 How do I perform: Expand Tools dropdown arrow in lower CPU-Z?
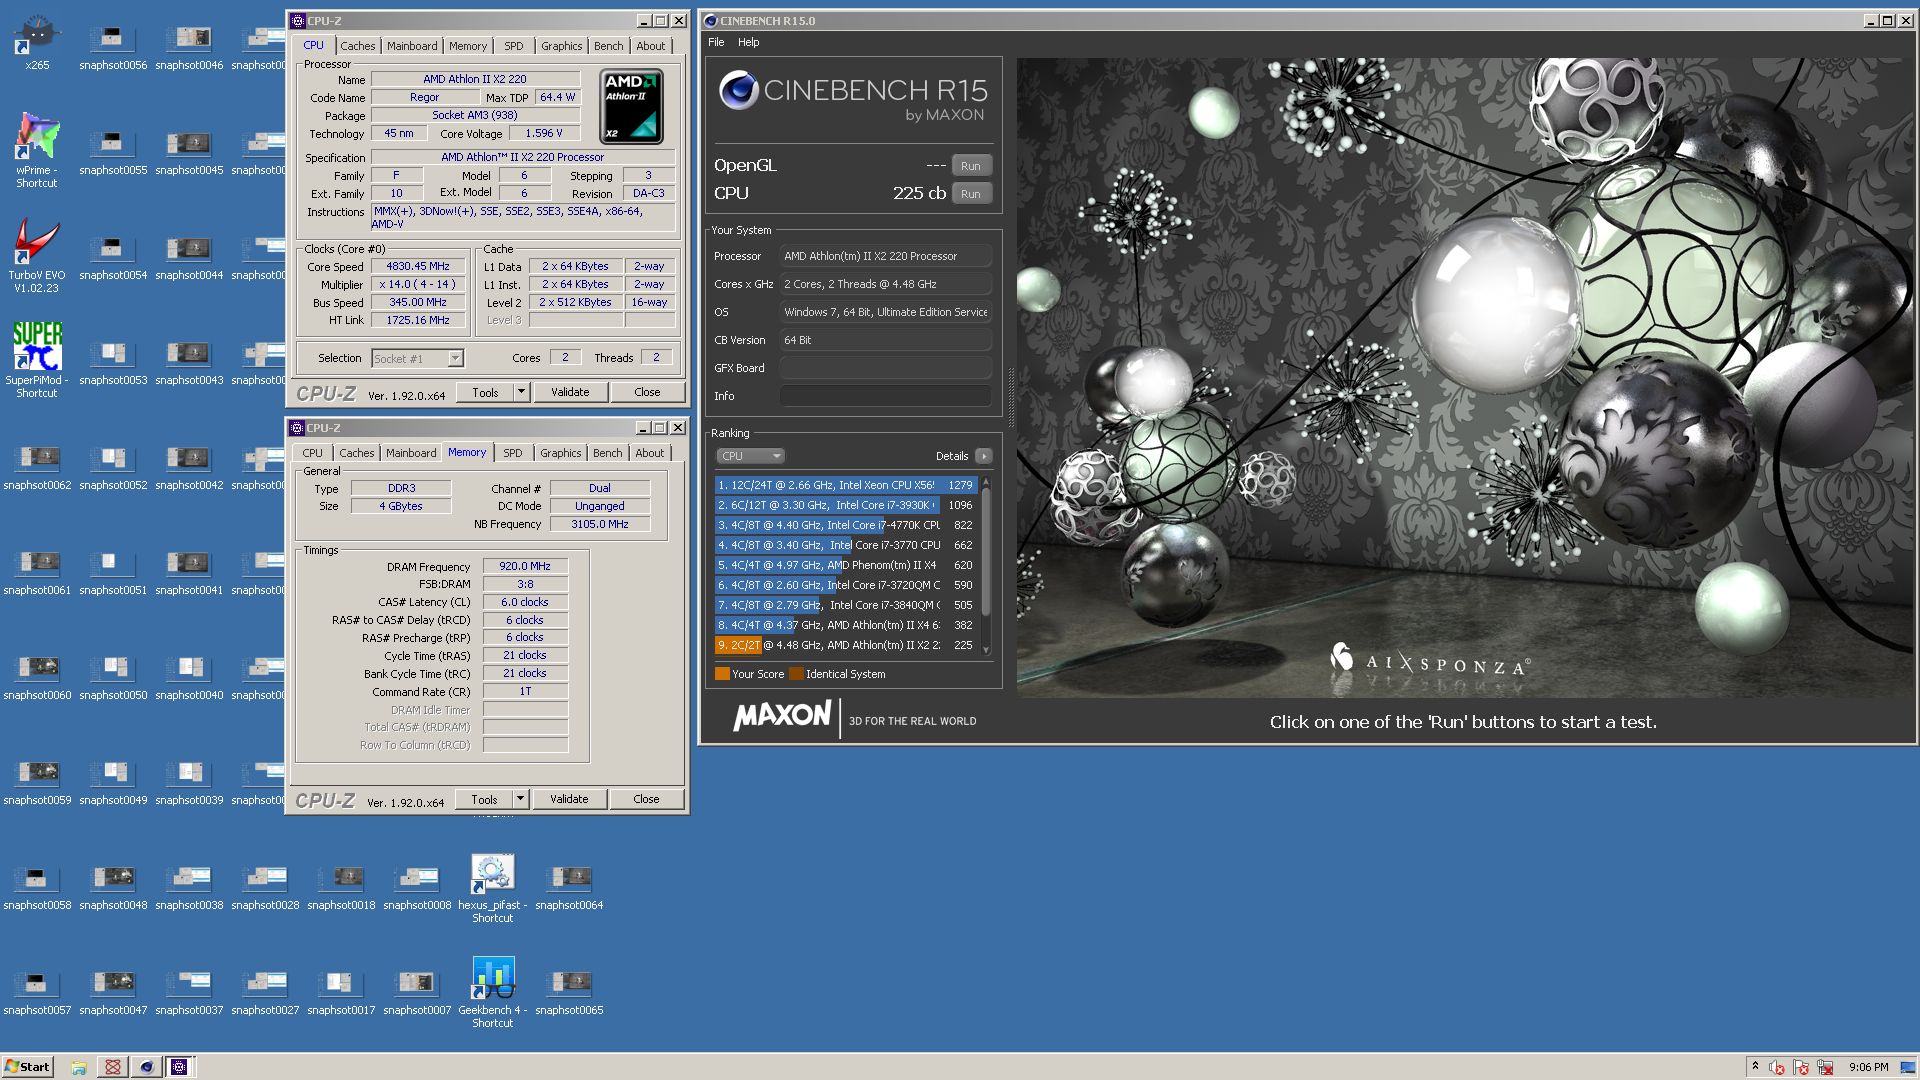(520, 799)
